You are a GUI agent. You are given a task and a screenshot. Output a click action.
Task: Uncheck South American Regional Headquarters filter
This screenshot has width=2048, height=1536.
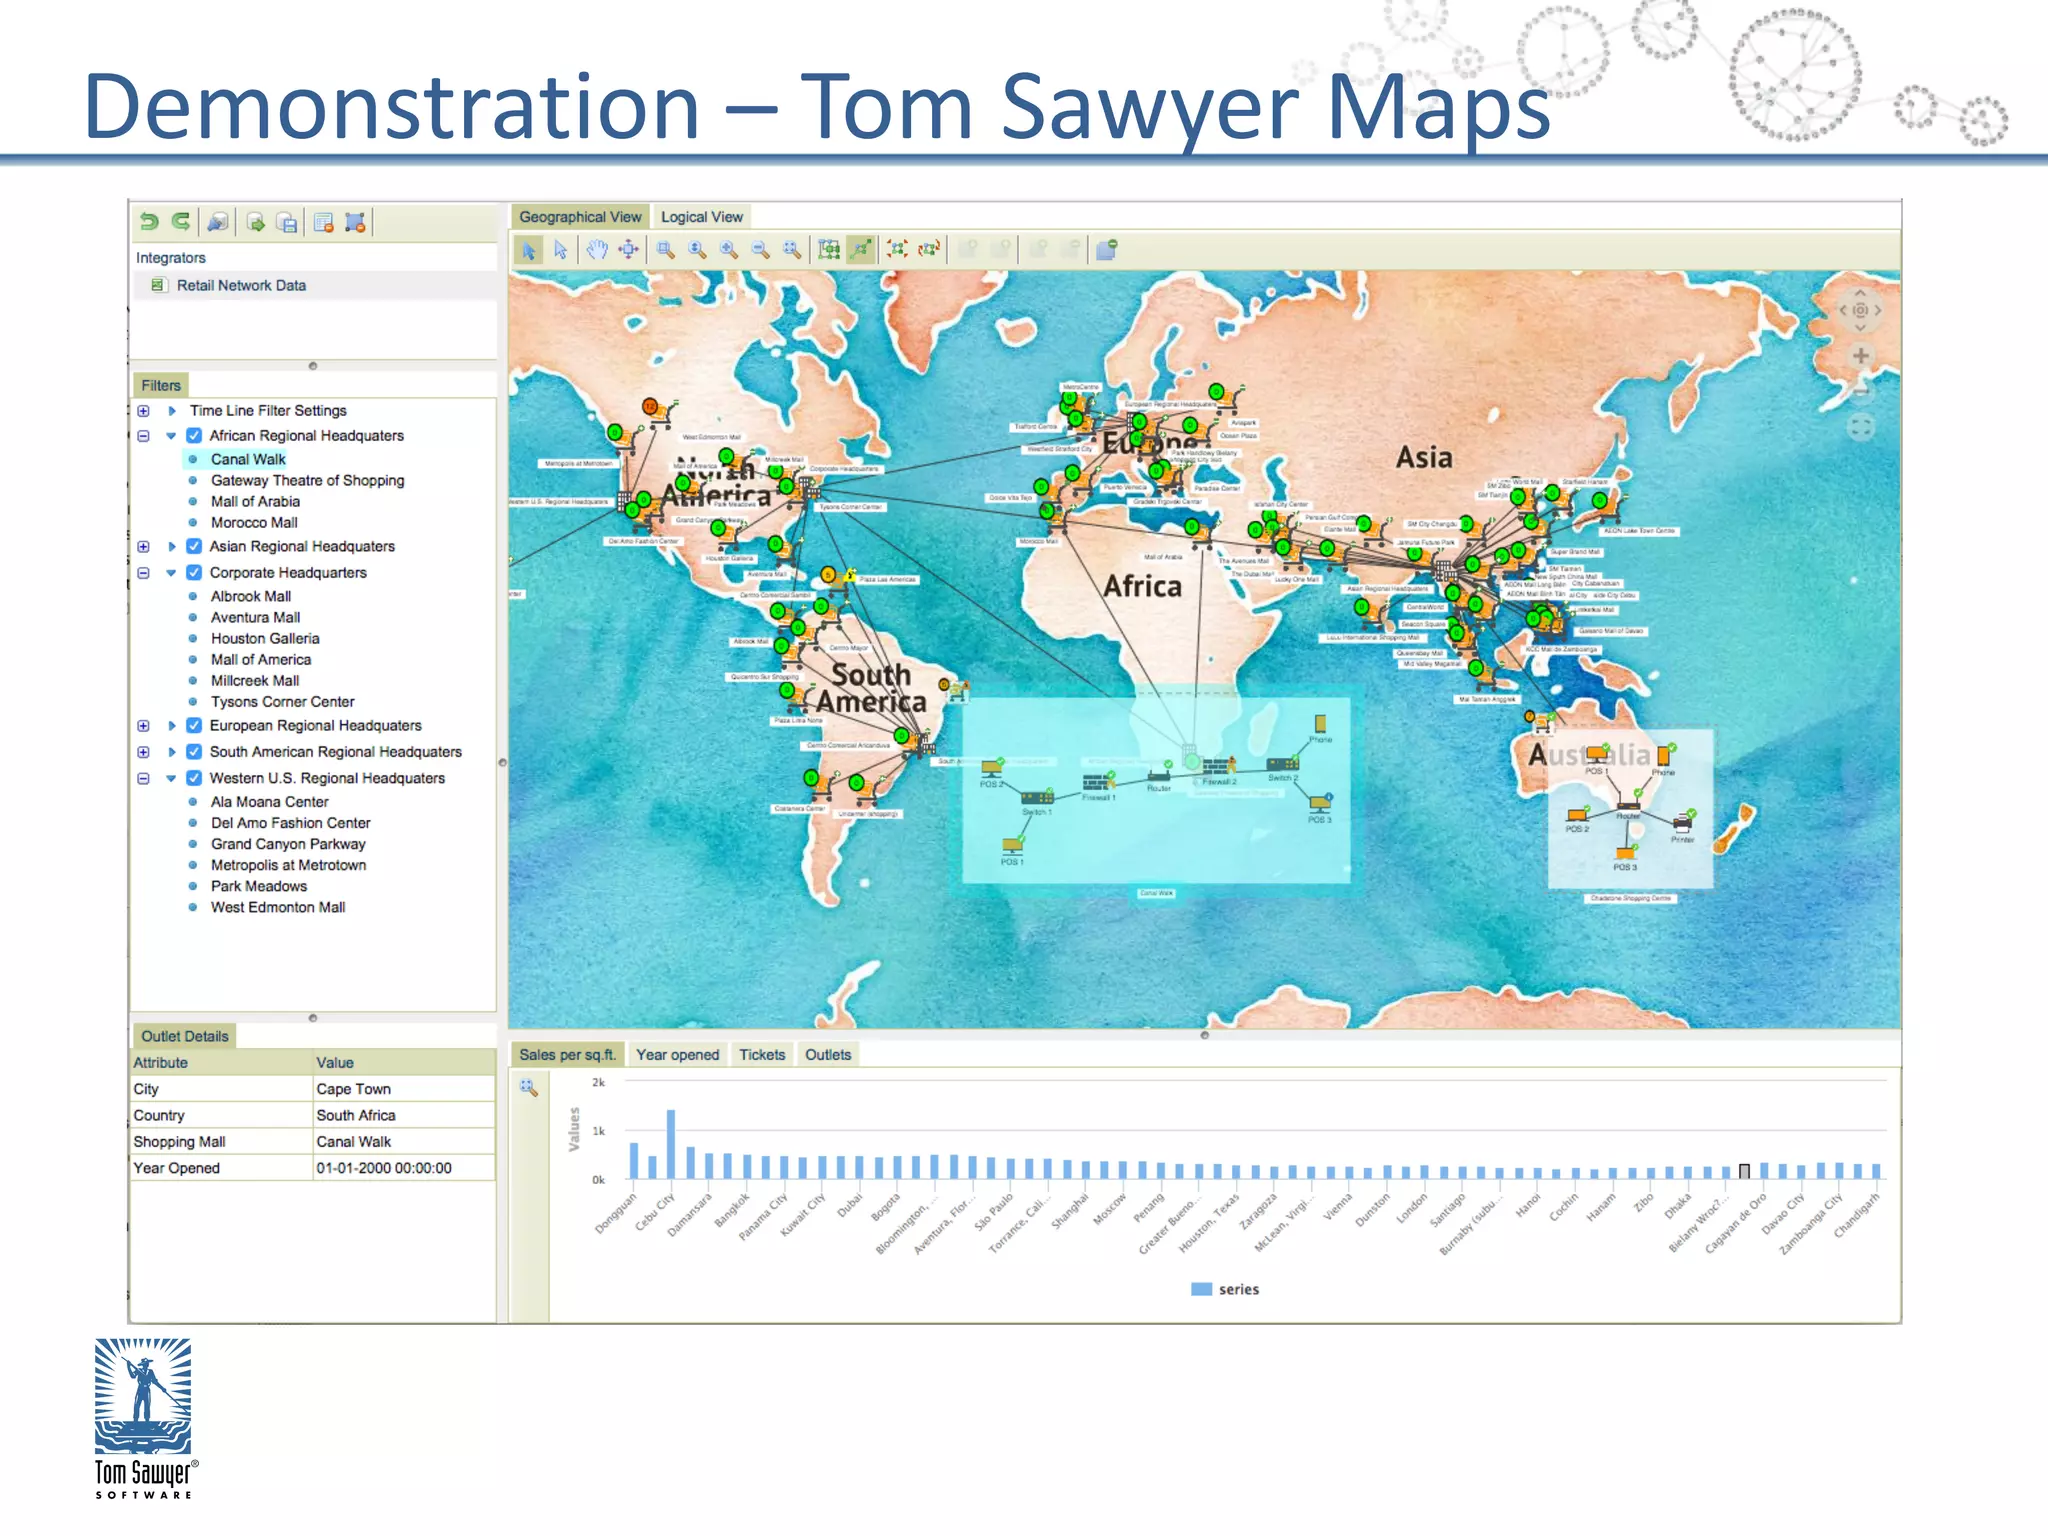click(194, 752)
